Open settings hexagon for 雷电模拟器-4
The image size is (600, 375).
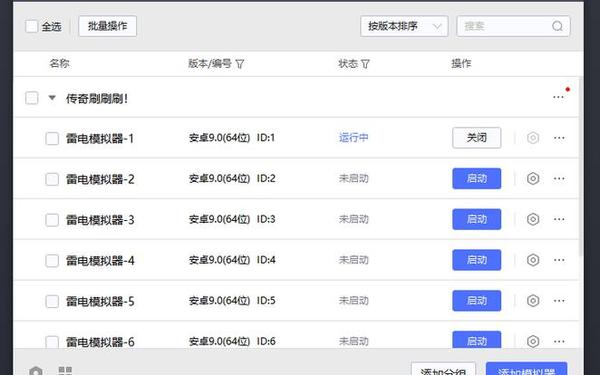pos(533,260)
